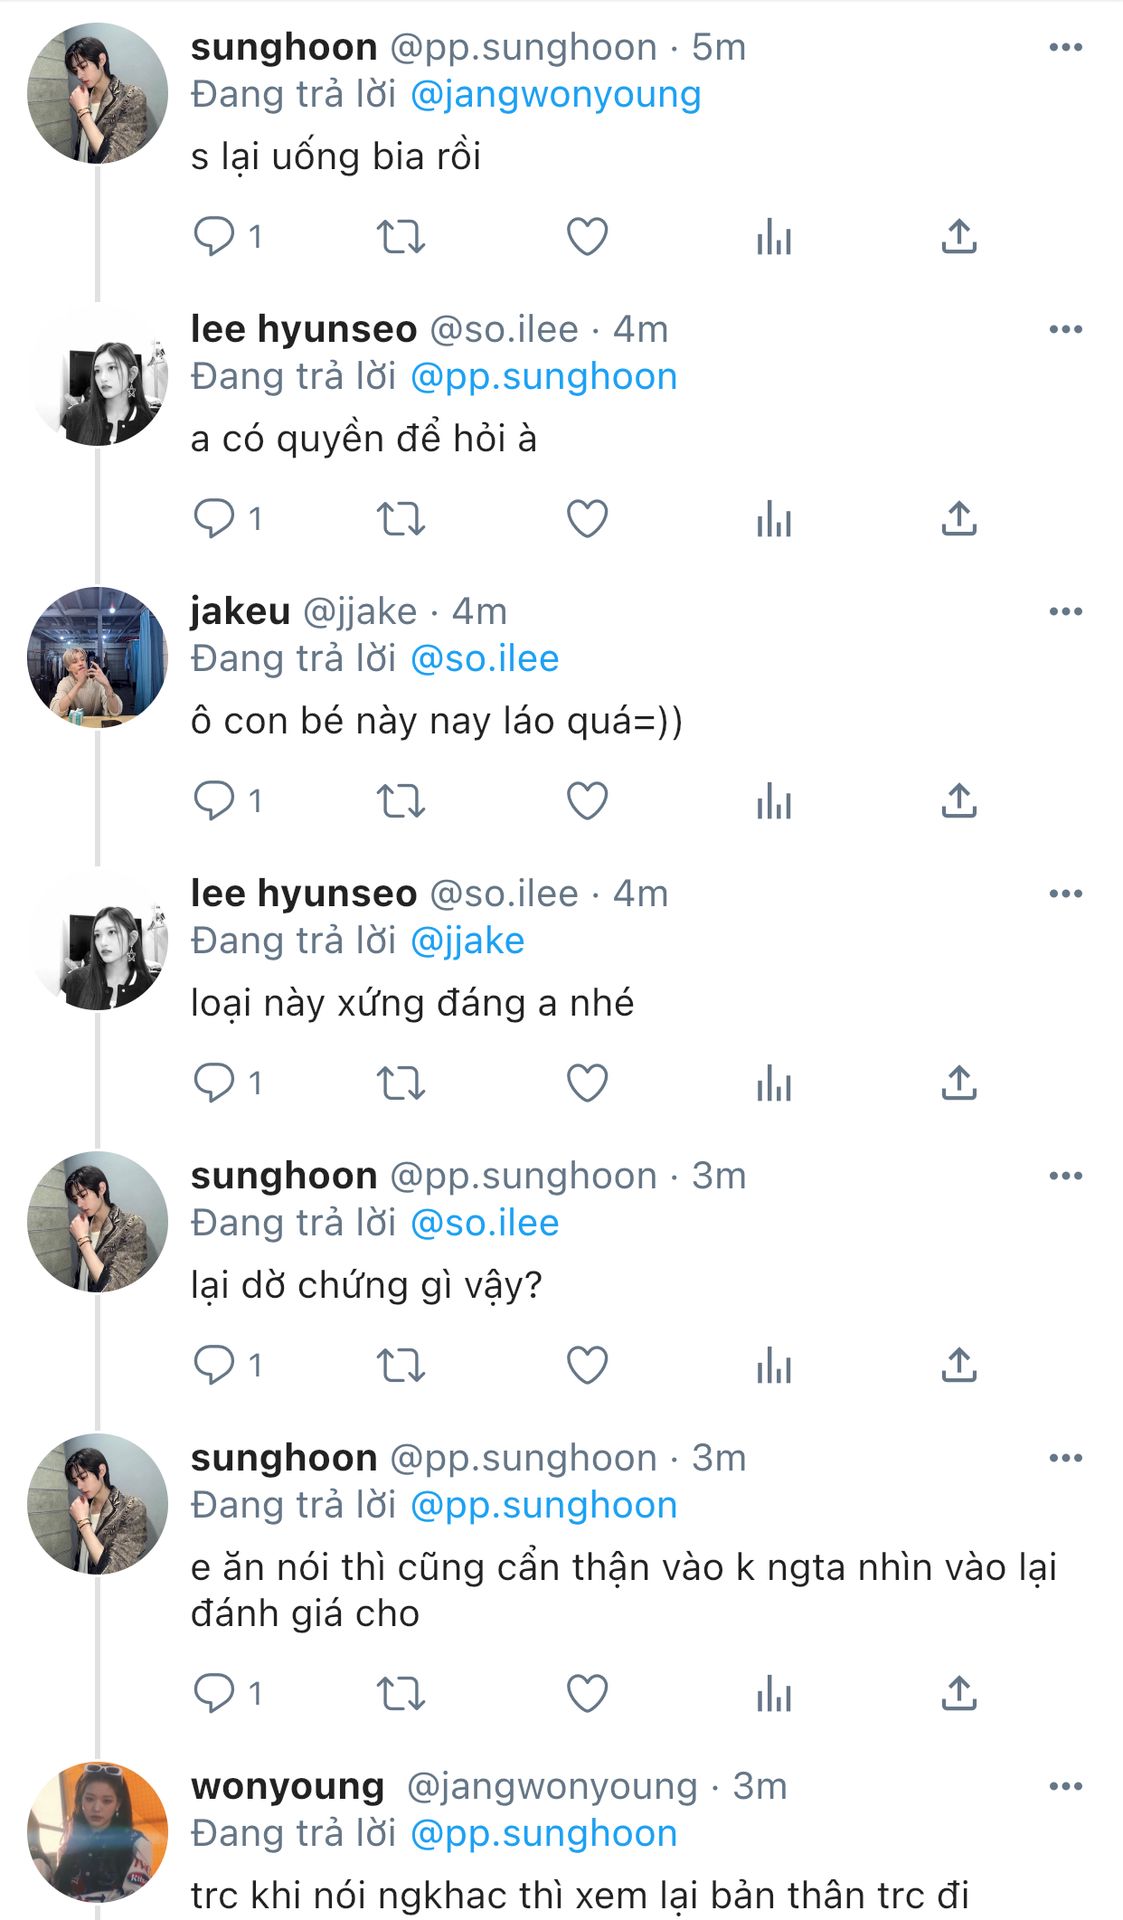Screen dimensions: 1123x1920
Task: Like jakeu's tweet "ô con bé này nay láo quá"
Action: click(x=587, y=801)
